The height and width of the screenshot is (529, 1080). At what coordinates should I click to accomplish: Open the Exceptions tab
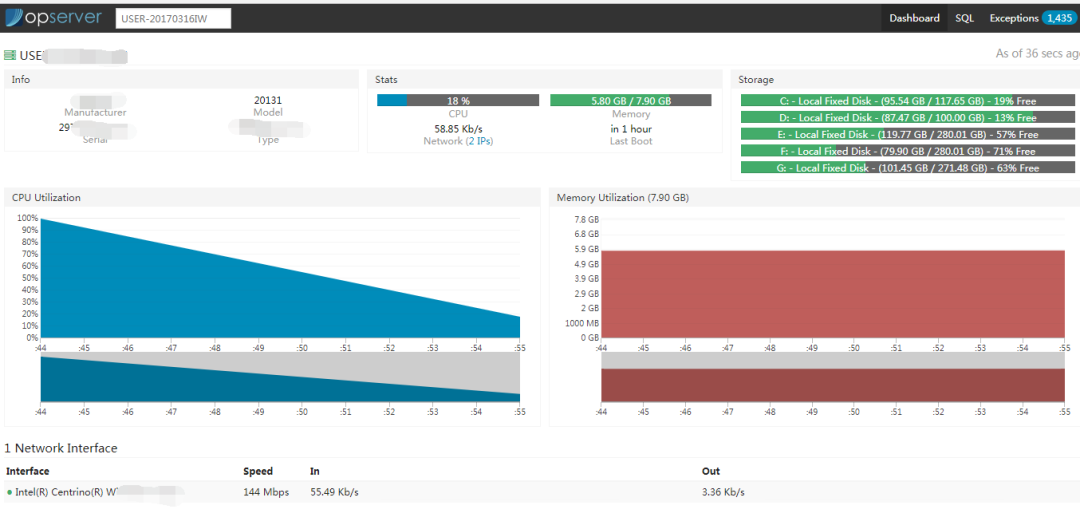pyautogui.click(x=1013, y=18)
